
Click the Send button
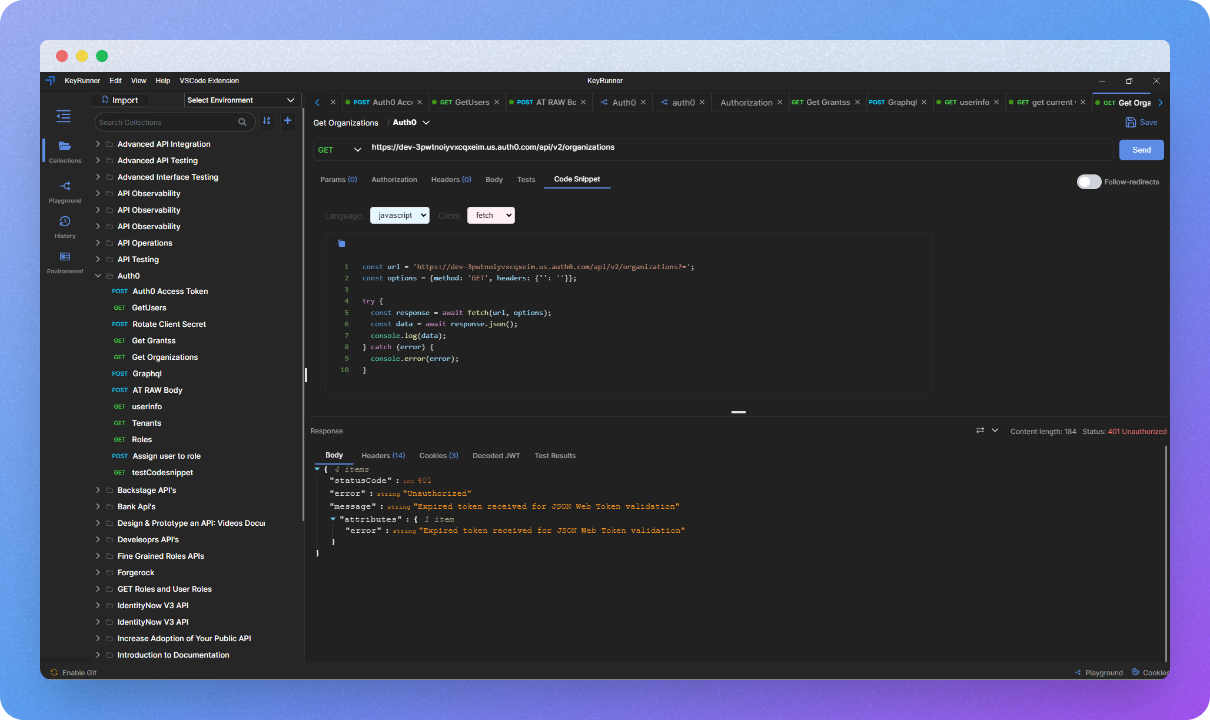click(x=1141, y=150)
